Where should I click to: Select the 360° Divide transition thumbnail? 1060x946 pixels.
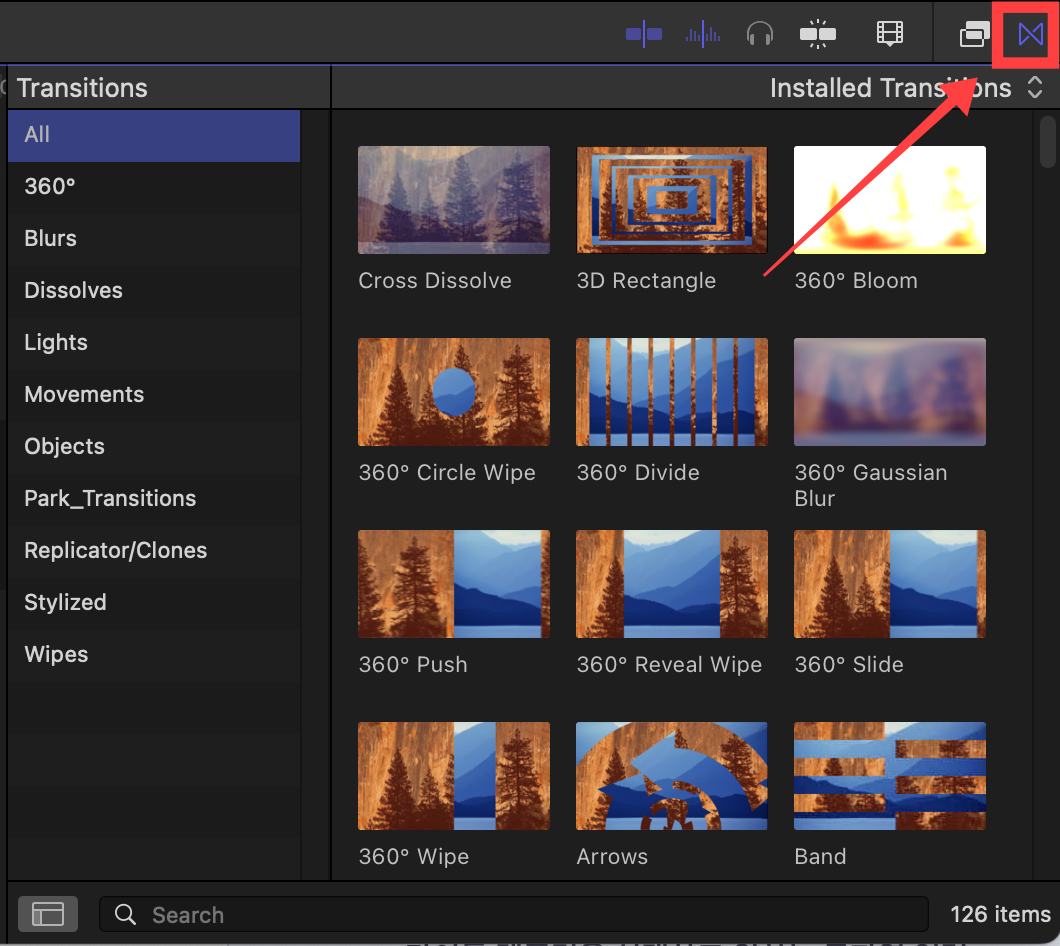671,392
